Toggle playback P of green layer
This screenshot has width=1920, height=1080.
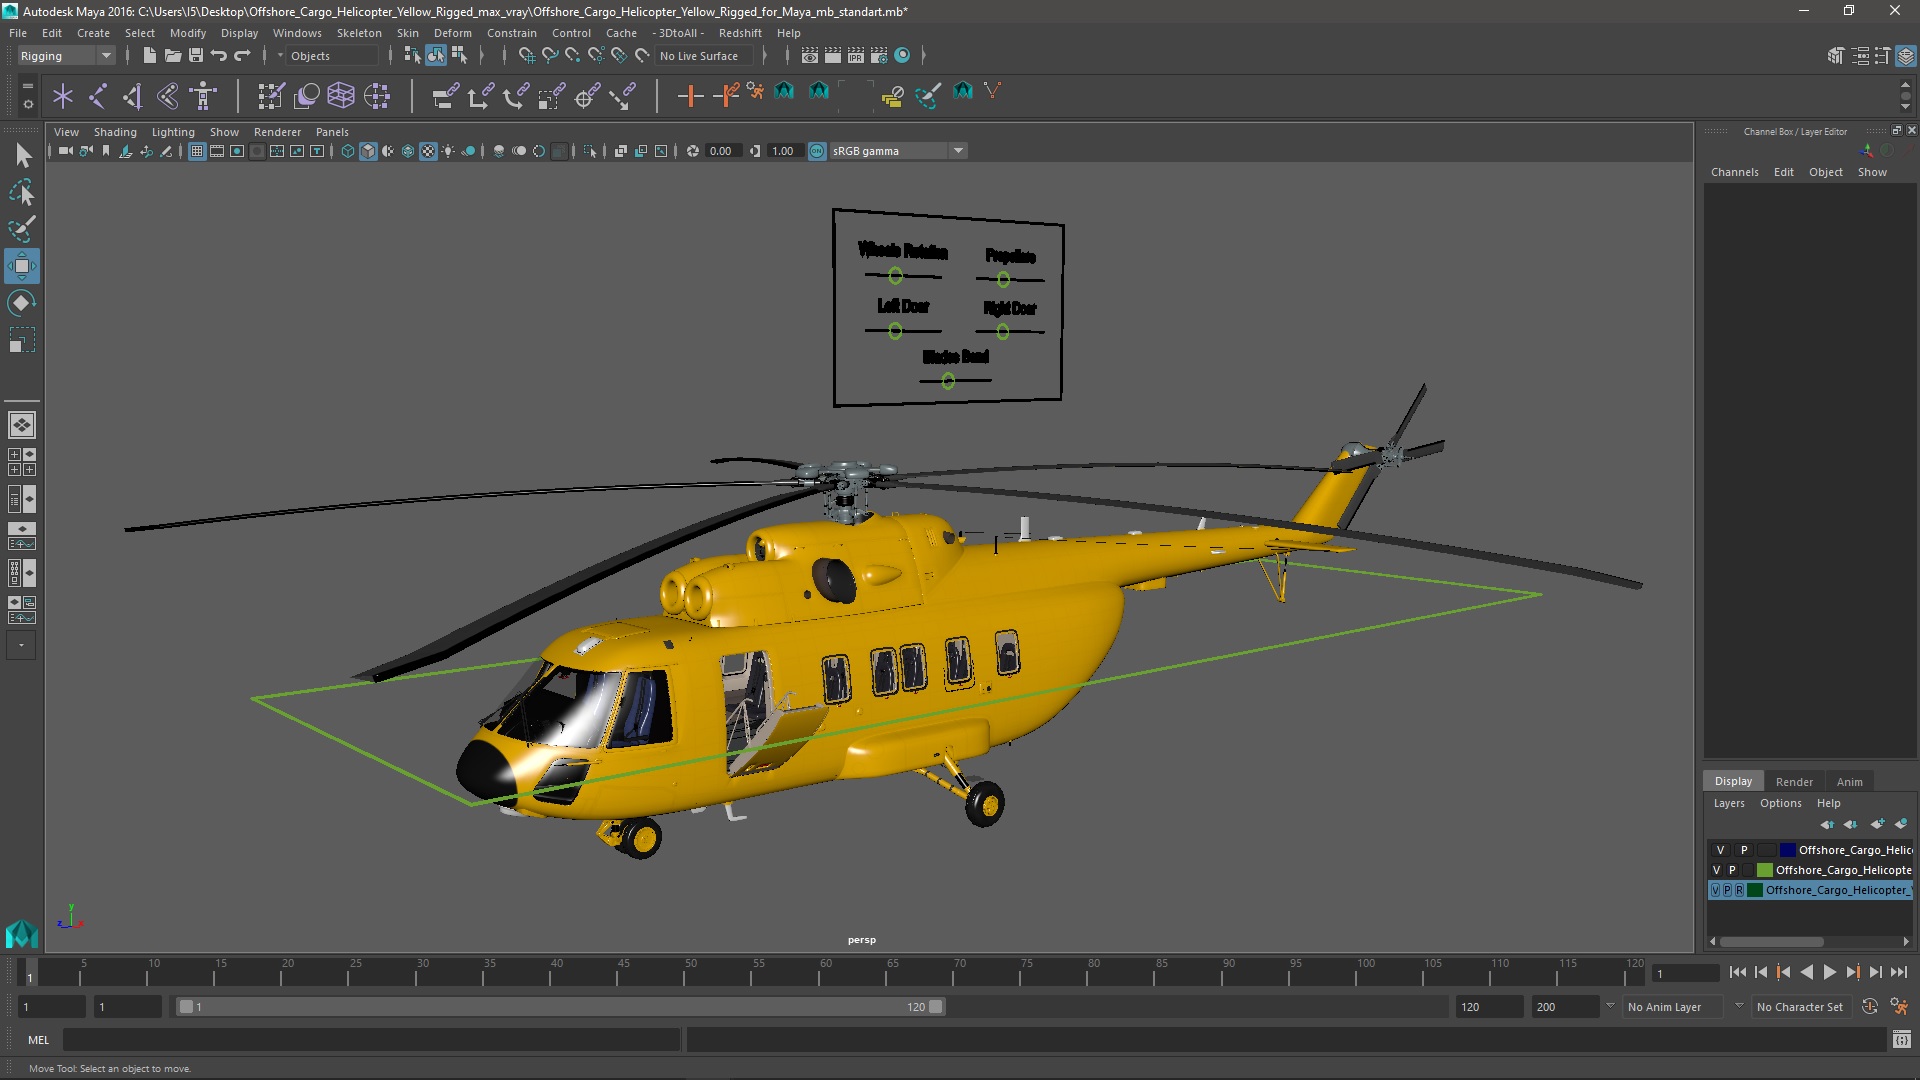click(x=1732, y=870)
